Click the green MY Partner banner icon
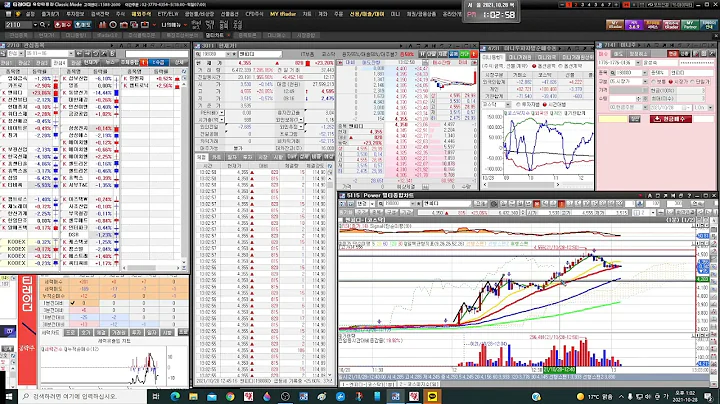720x404 pixels. coord(690,25)
